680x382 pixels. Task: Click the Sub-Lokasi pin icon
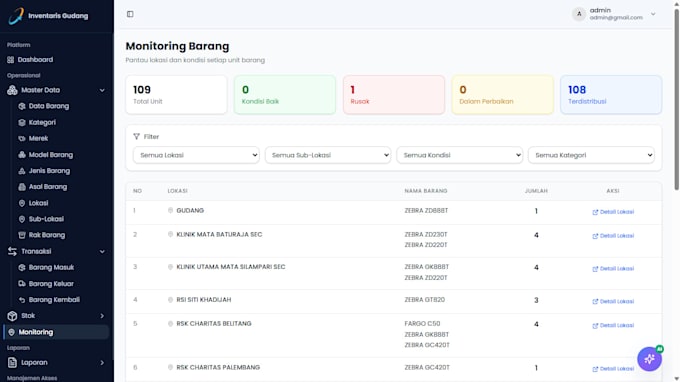pos(22,219)
